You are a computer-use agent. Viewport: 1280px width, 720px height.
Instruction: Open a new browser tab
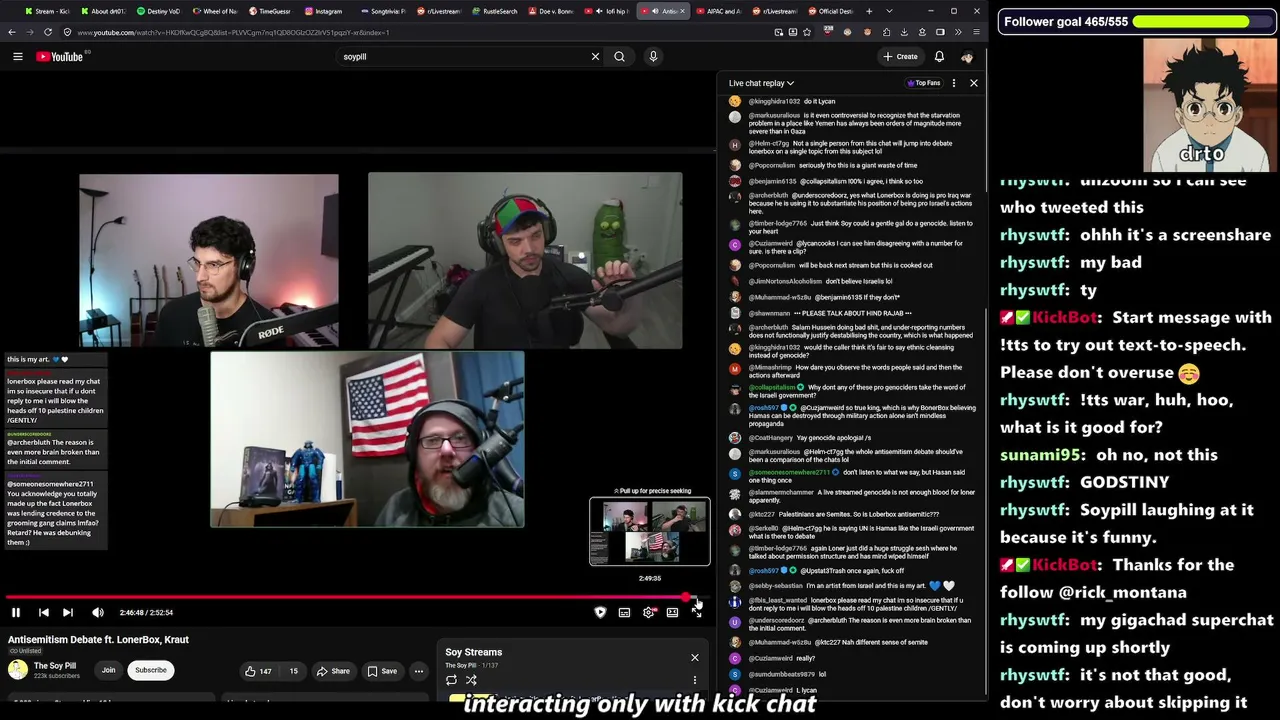click(869, 11)
